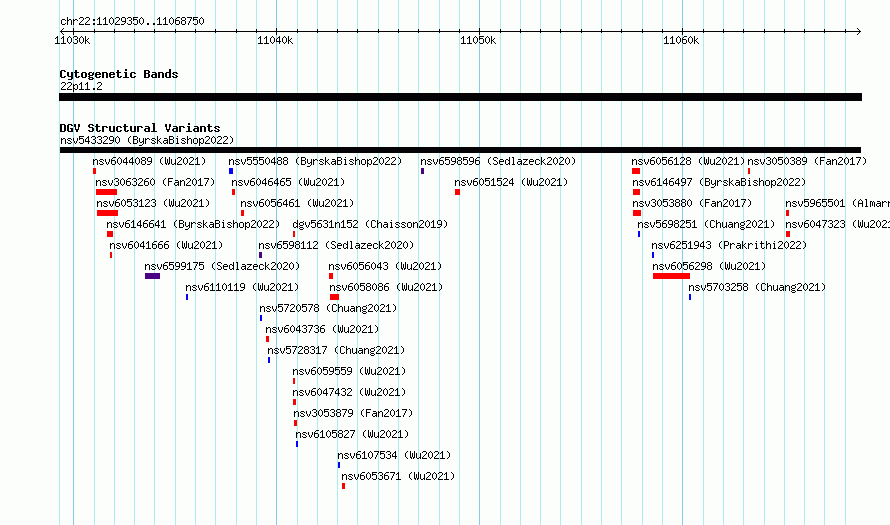890x525 pixels.
Task: Select nsv3053879 (Fan2017) label
Action: click(353, 413)
